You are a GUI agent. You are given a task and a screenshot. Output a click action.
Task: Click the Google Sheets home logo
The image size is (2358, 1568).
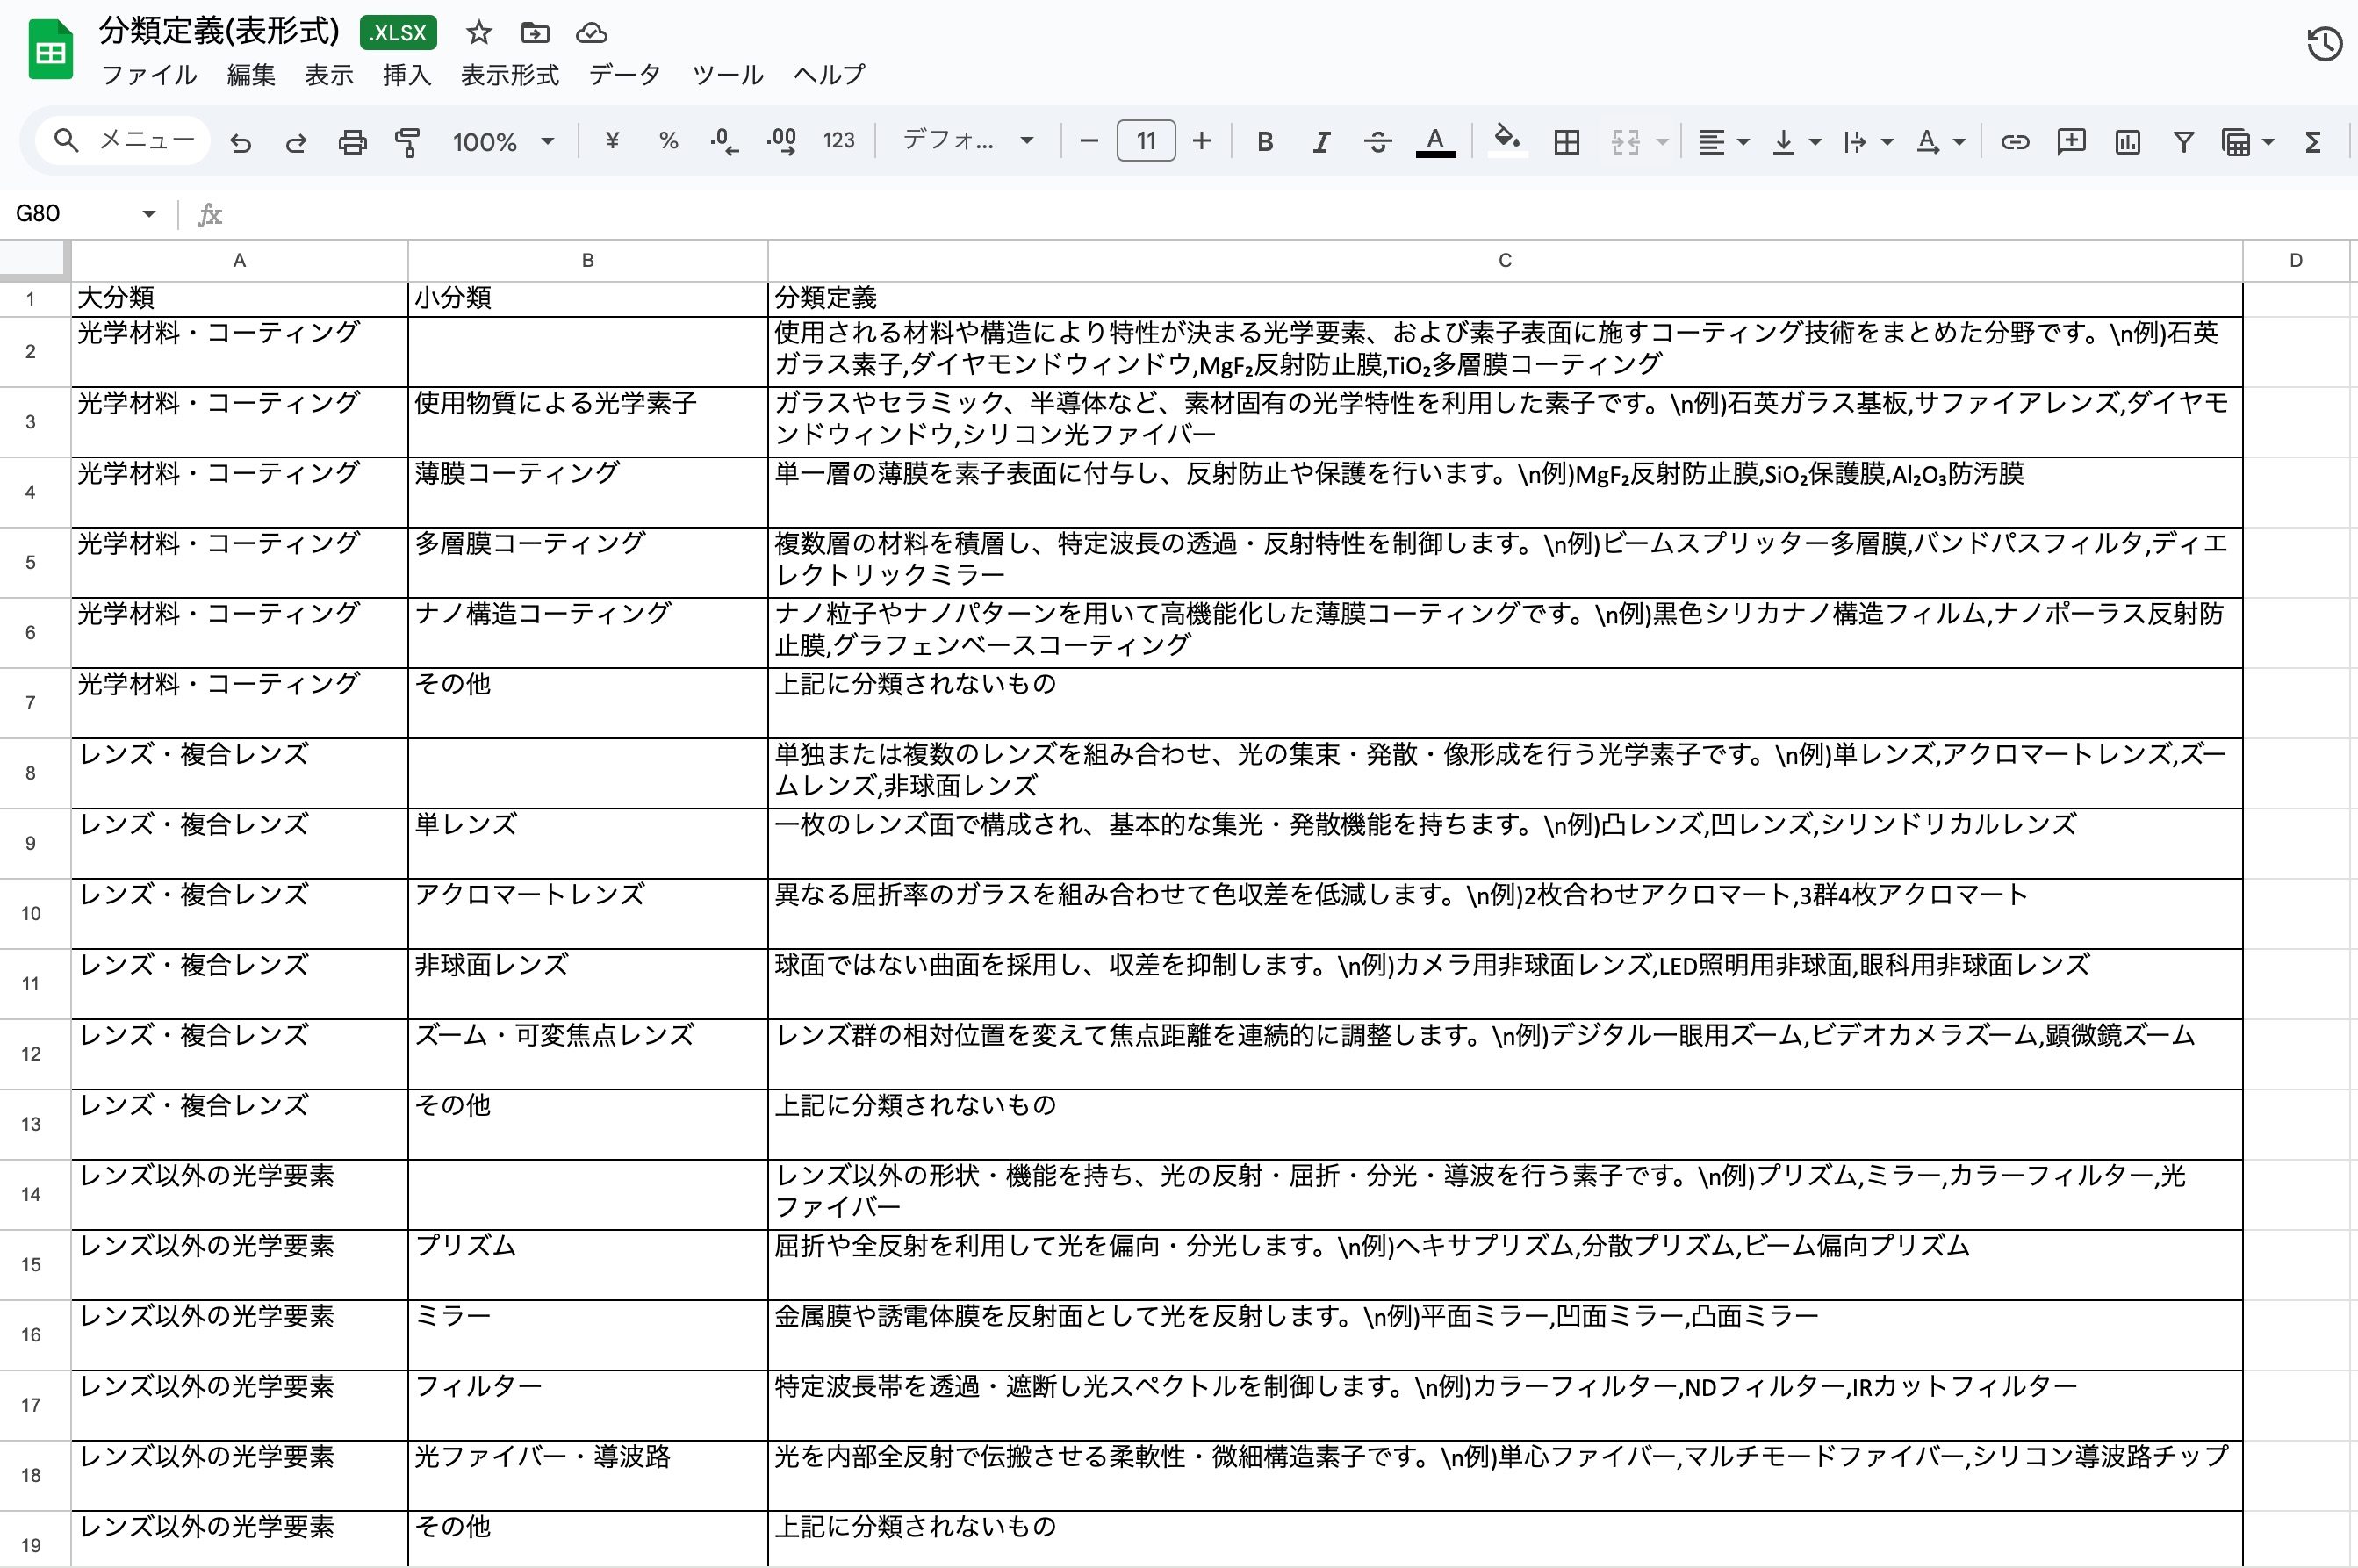pos(50,51)
